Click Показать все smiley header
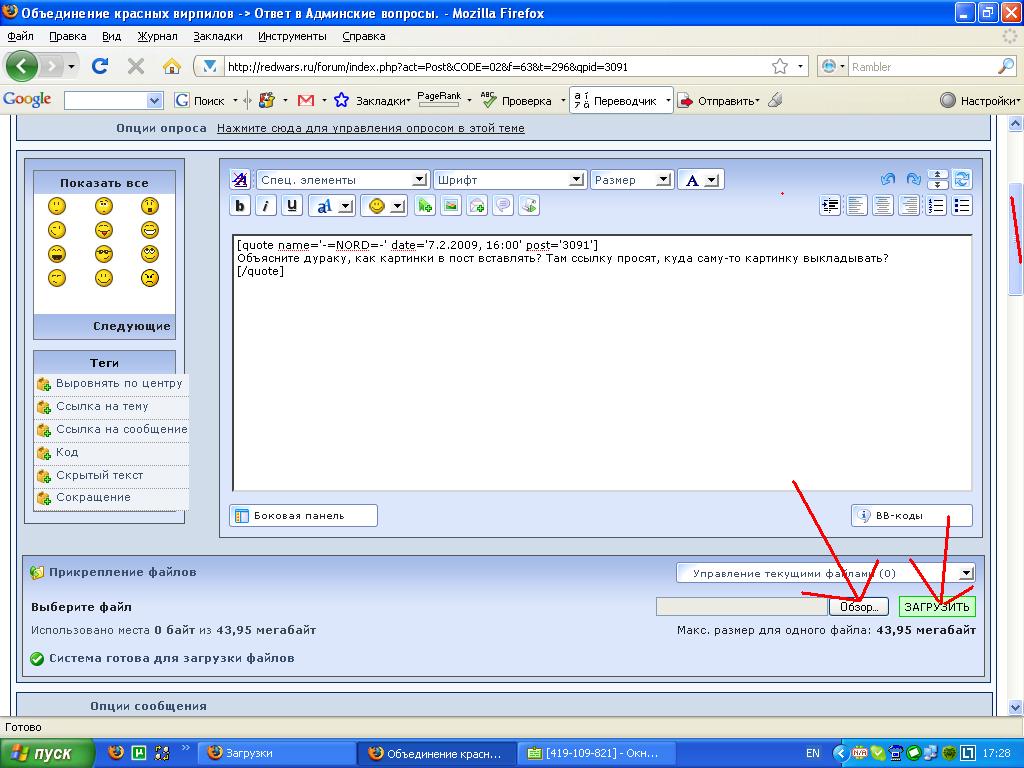Viewport: 1024px width, 768px height. click(x=104, y=183)
